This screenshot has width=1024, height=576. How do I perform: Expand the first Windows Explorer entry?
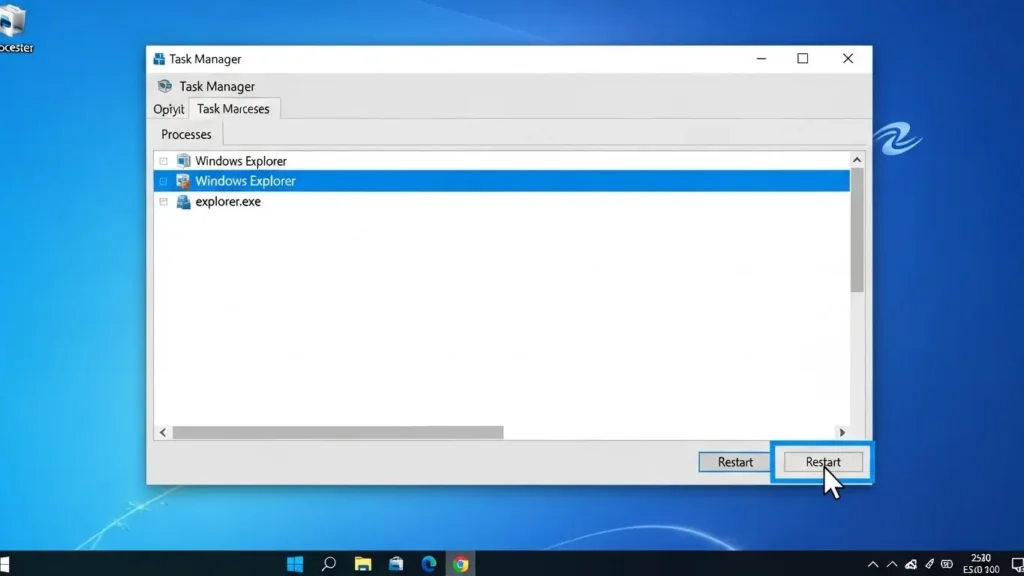pyautogui.click(x=163, y=161)
